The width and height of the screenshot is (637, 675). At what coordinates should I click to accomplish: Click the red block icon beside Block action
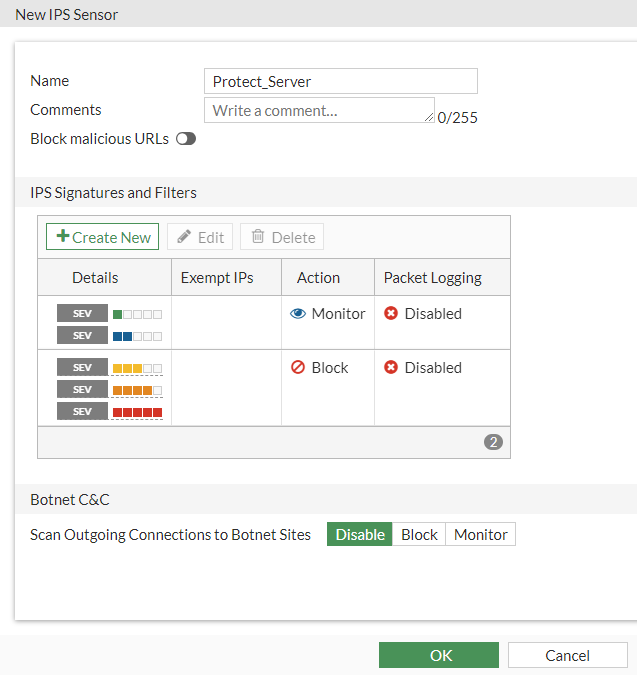point(298,367)
